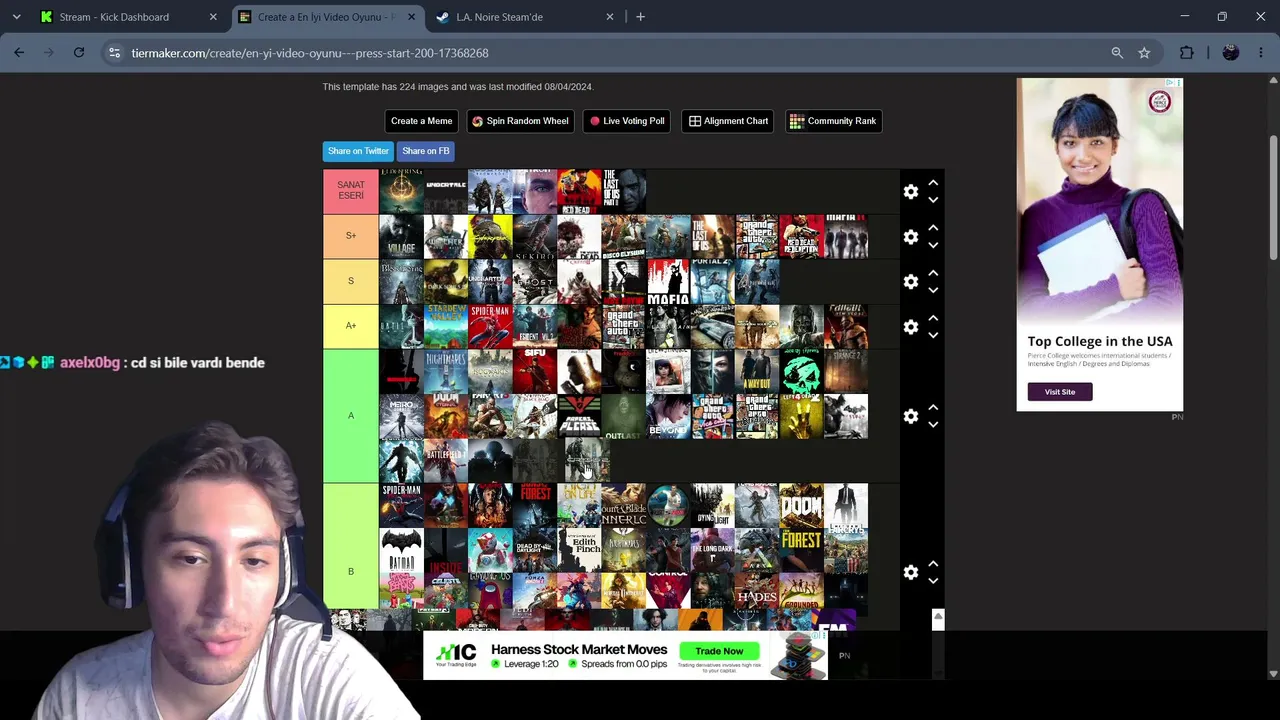
Task: Open settings gear for A+ tier
Action: [911, 326]
